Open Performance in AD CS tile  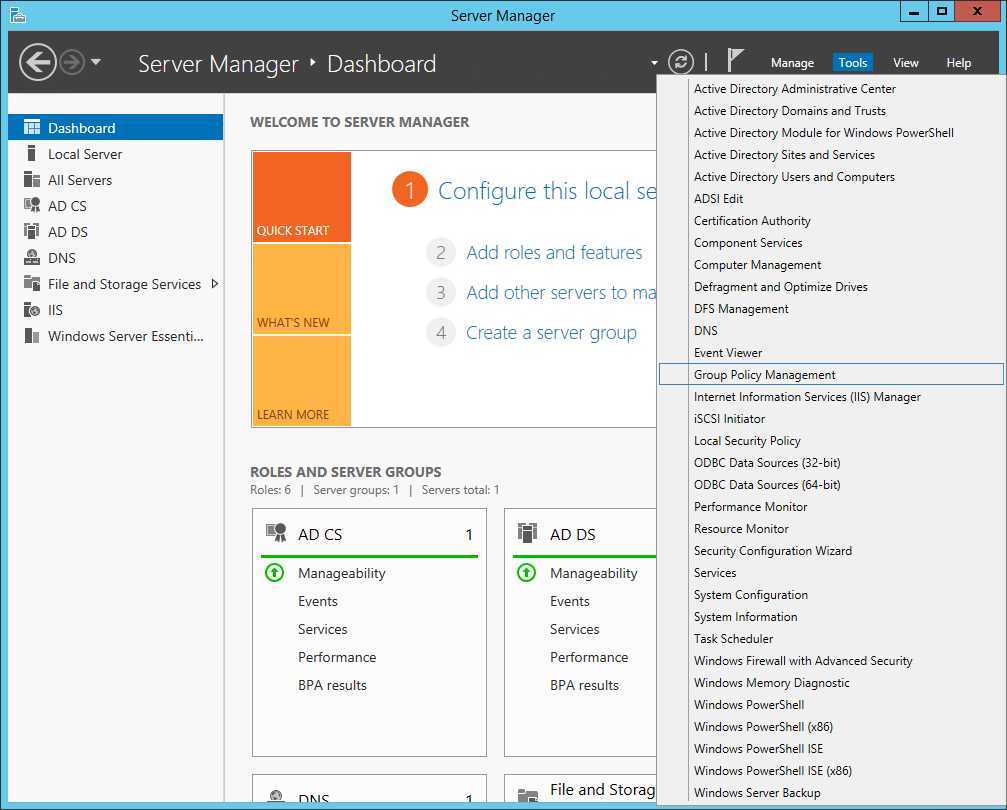click(337, 657)
